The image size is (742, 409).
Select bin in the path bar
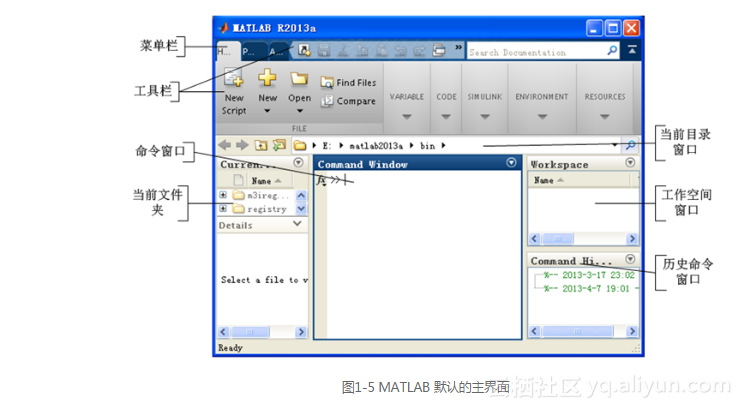[427, 146]
